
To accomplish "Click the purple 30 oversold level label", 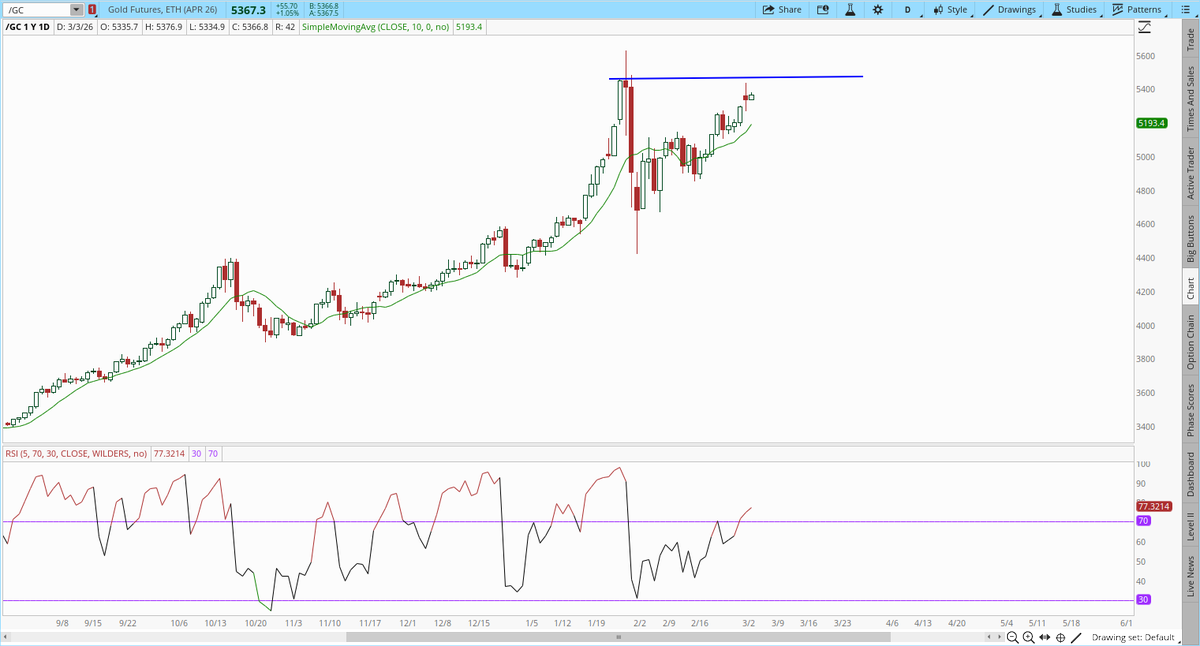I will pos(1143,600).
